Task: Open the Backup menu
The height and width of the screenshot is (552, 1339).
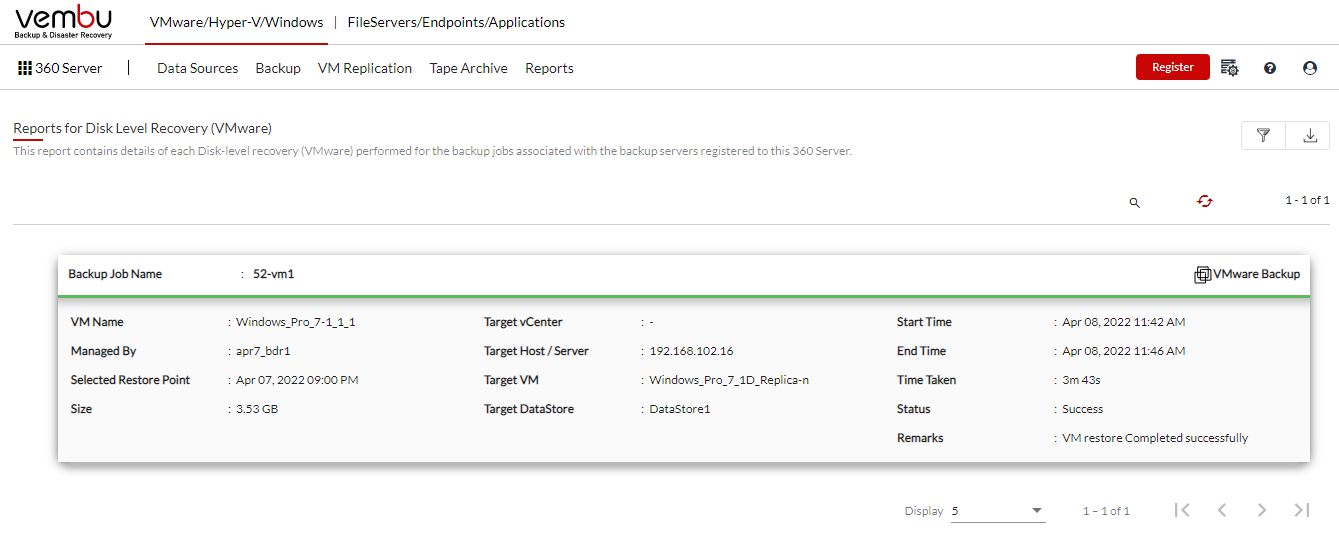Action: [x=278, y=68]
